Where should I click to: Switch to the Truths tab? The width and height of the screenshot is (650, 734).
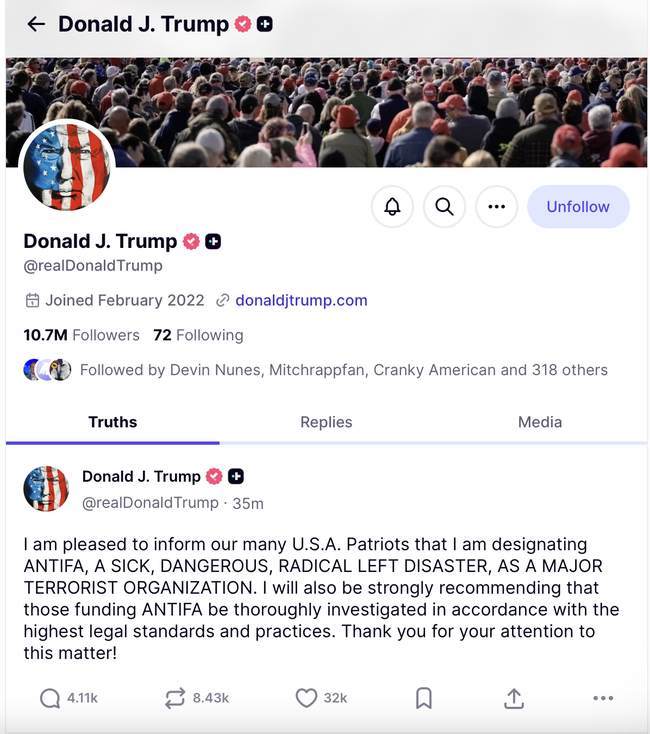(112, 422)
